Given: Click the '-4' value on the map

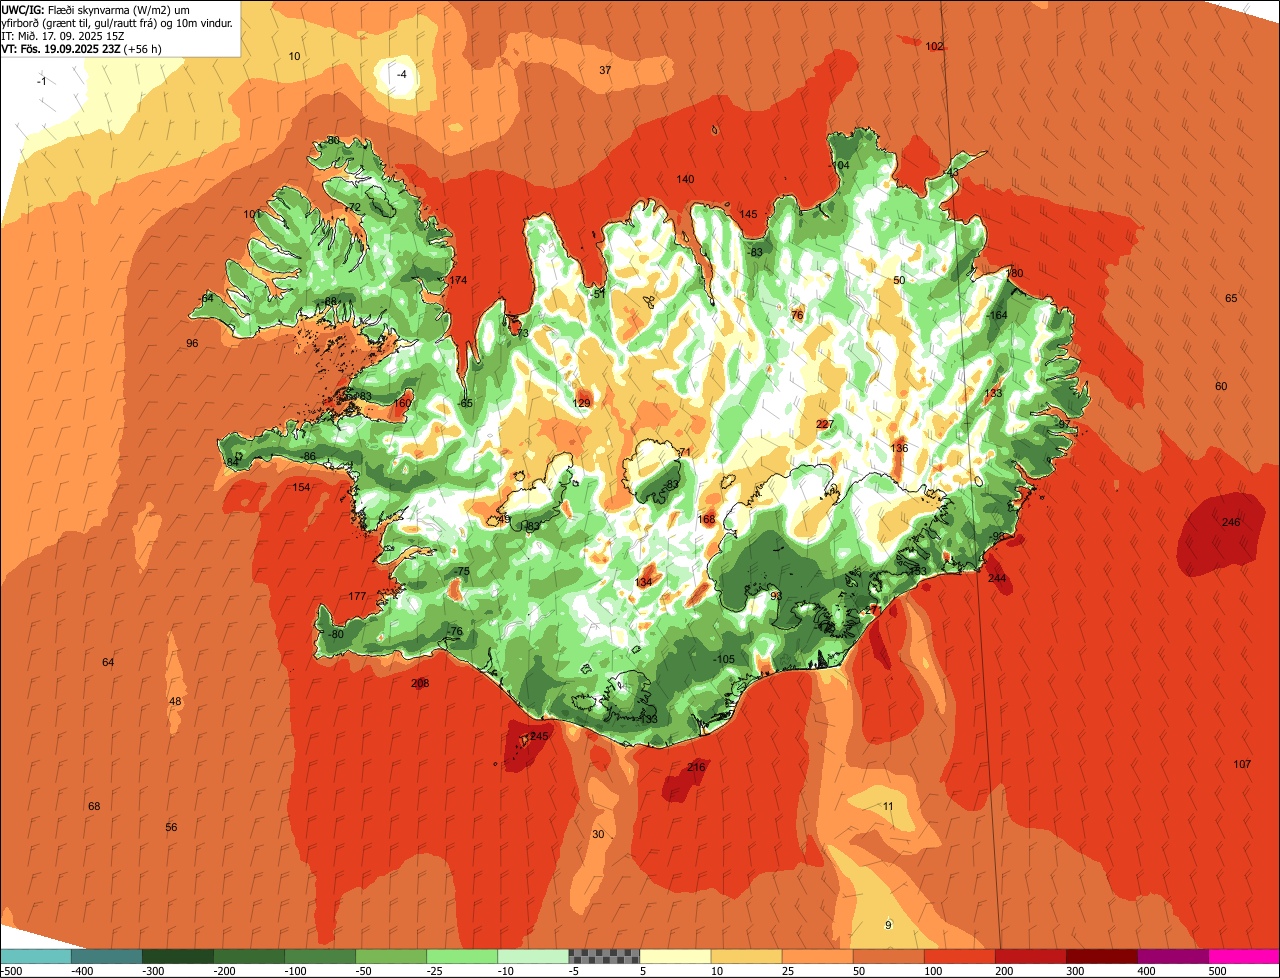Looking at the screenshot, I should point(402,75).
